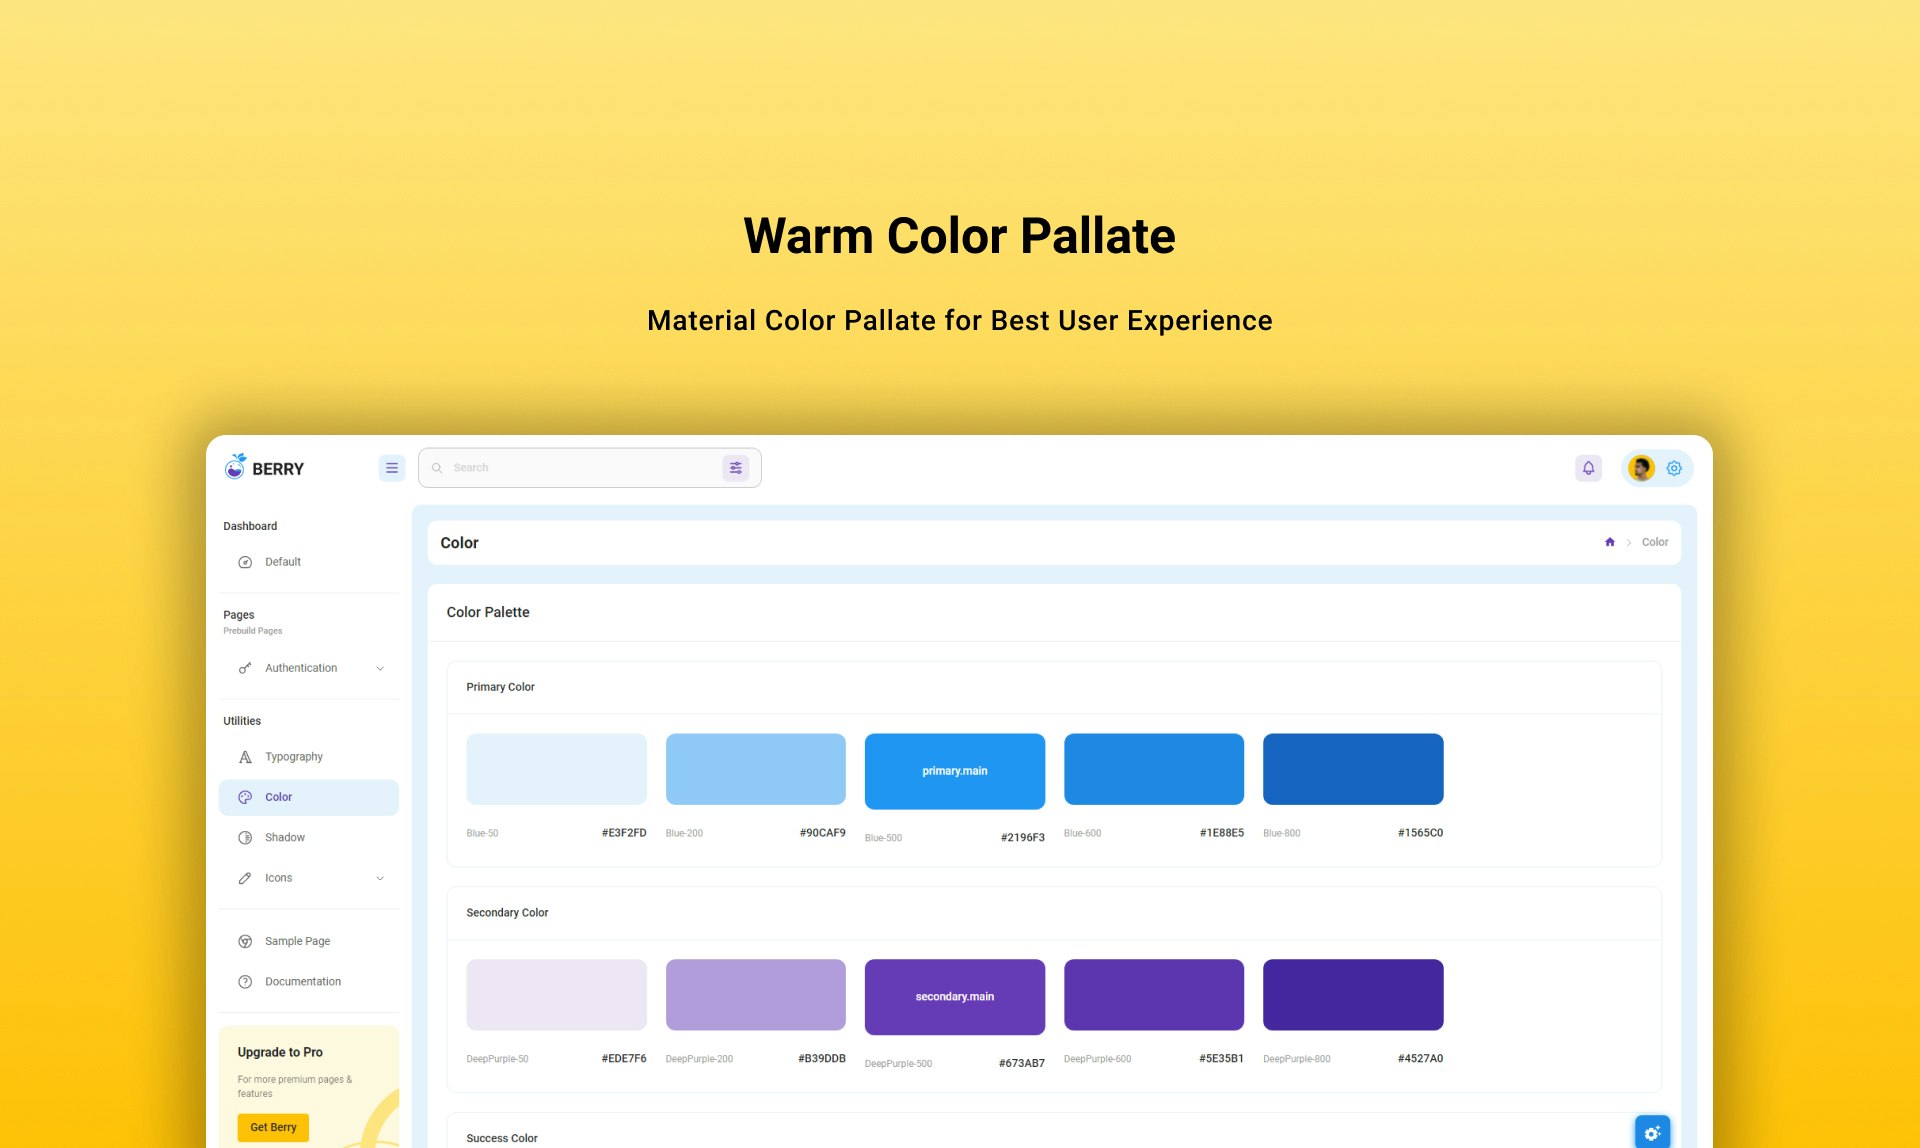Open the Default dashboard page
The height and width of the screenshot is (1148, 1920).
(x=283, y=561)
